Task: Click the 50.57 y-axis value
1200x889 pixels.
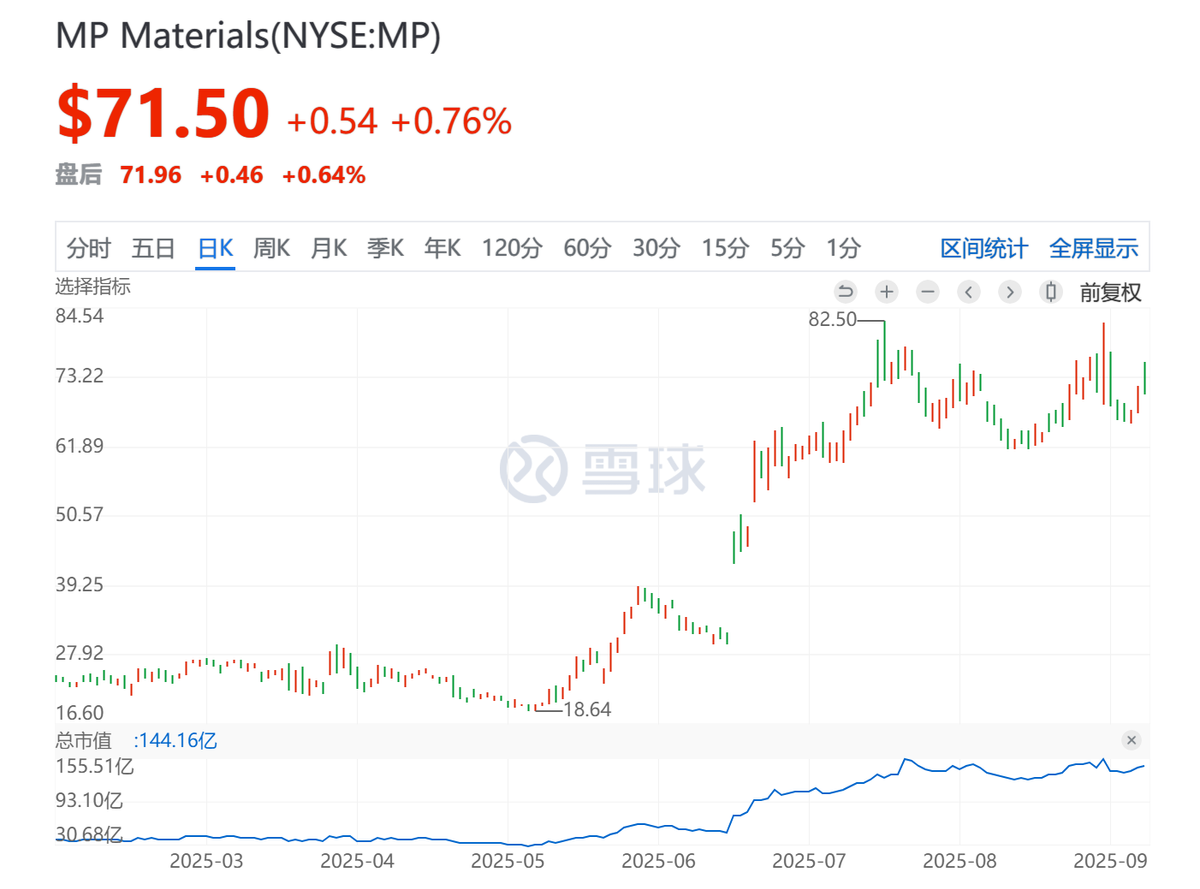Action: pyautogui.click(x=78, y=515)
